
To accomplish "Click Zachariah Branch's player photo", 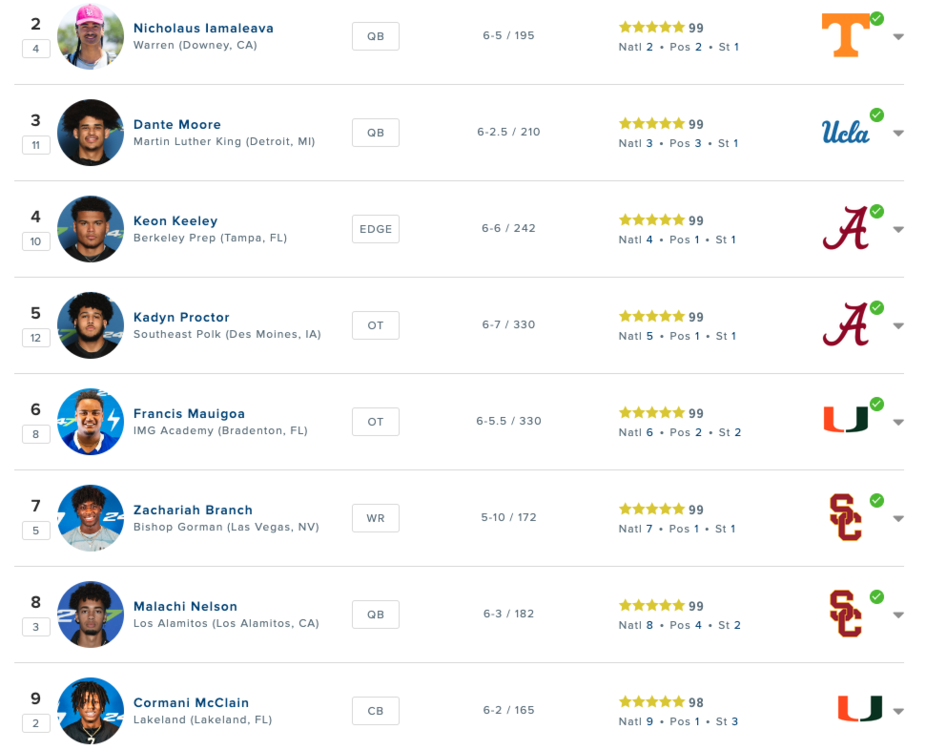I will 91,518.
